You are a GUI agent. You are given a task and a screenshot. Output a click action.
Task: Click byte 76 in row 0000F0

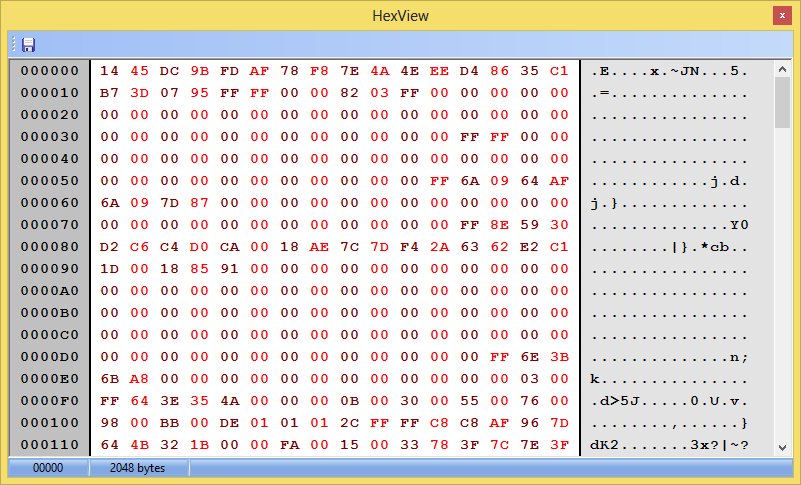click(530, 400)
